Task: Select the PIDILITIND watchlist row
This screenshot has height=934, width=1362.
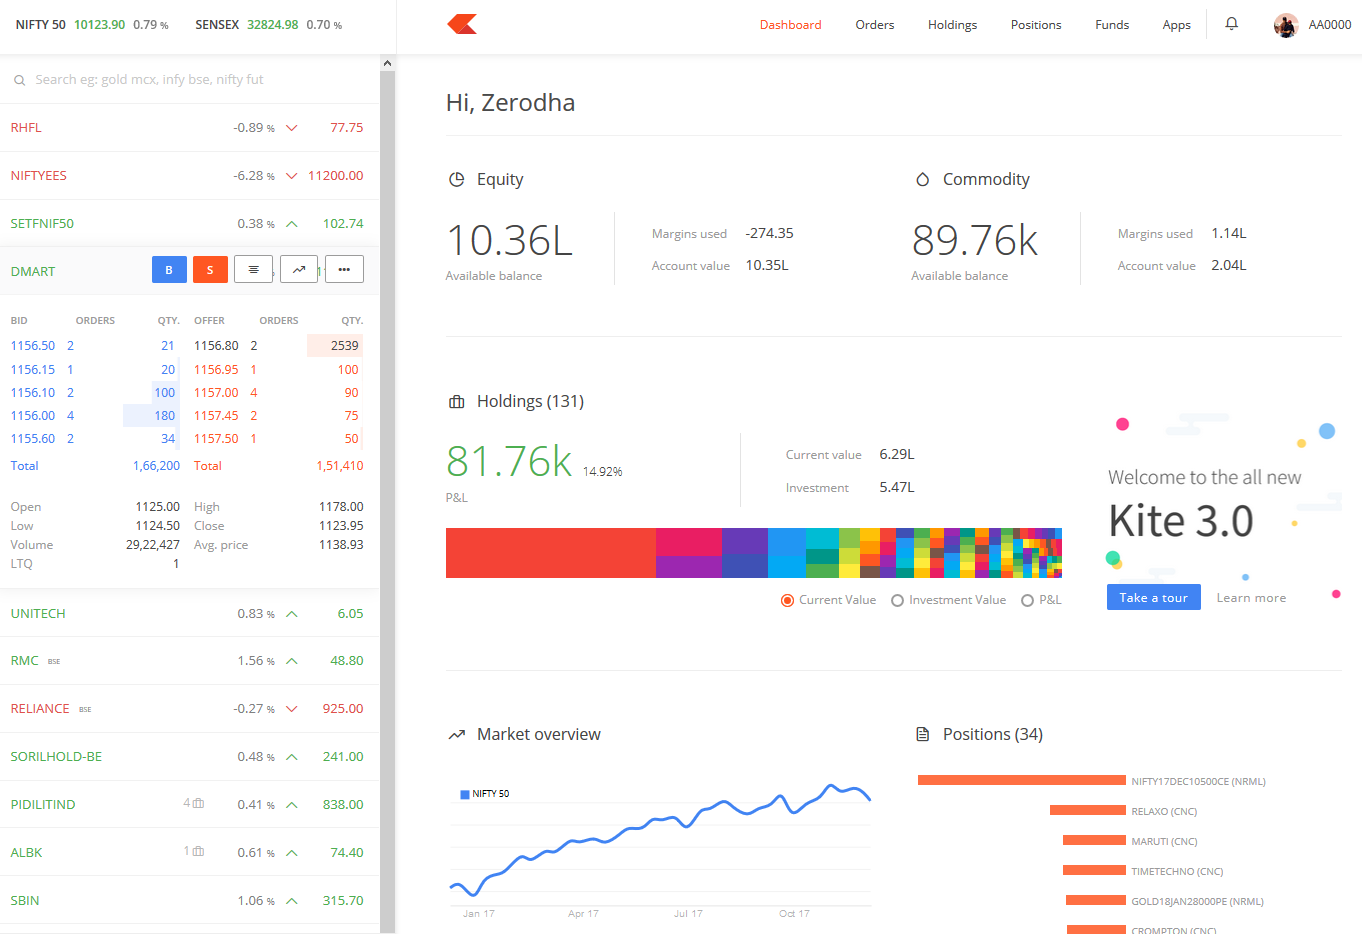Action: tap(190, 804)
